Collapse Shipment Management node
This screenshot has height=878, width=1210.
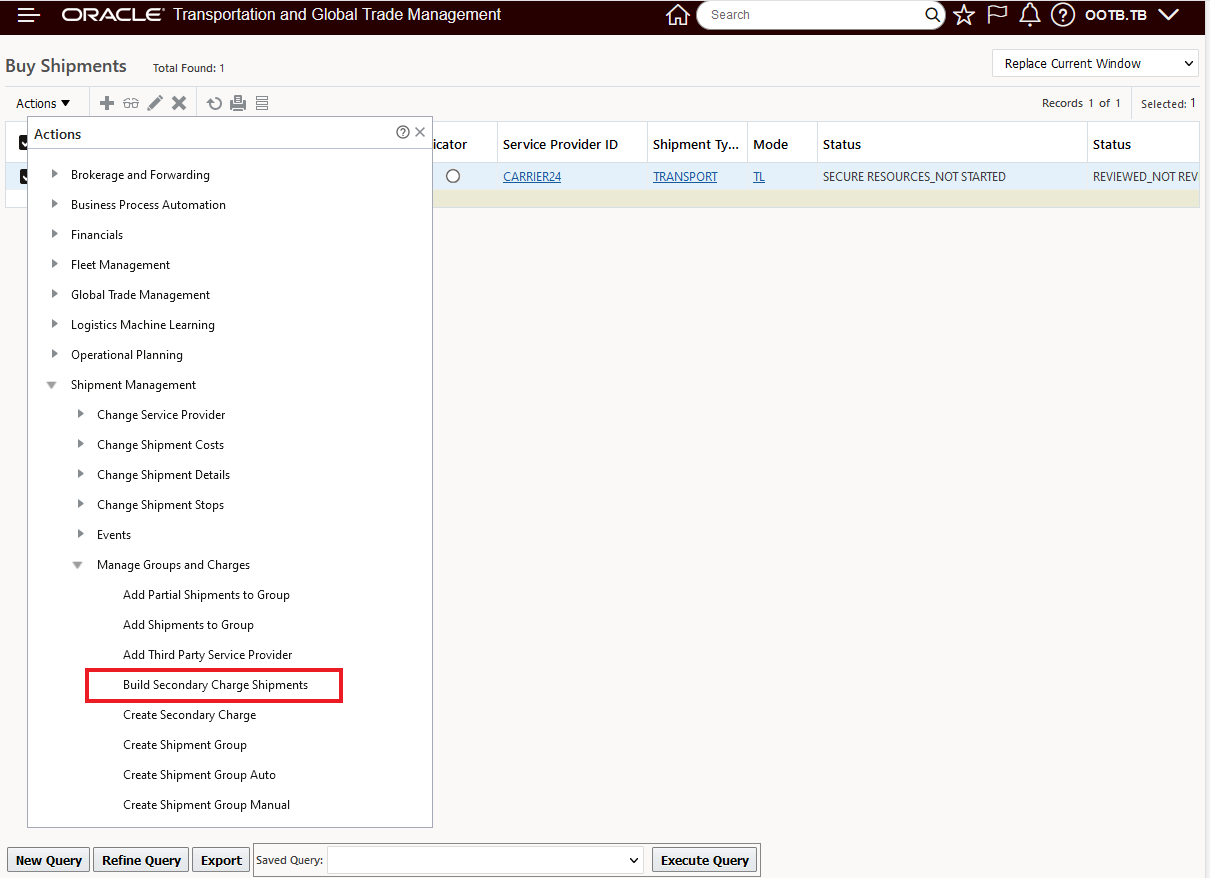pos(52,385)
